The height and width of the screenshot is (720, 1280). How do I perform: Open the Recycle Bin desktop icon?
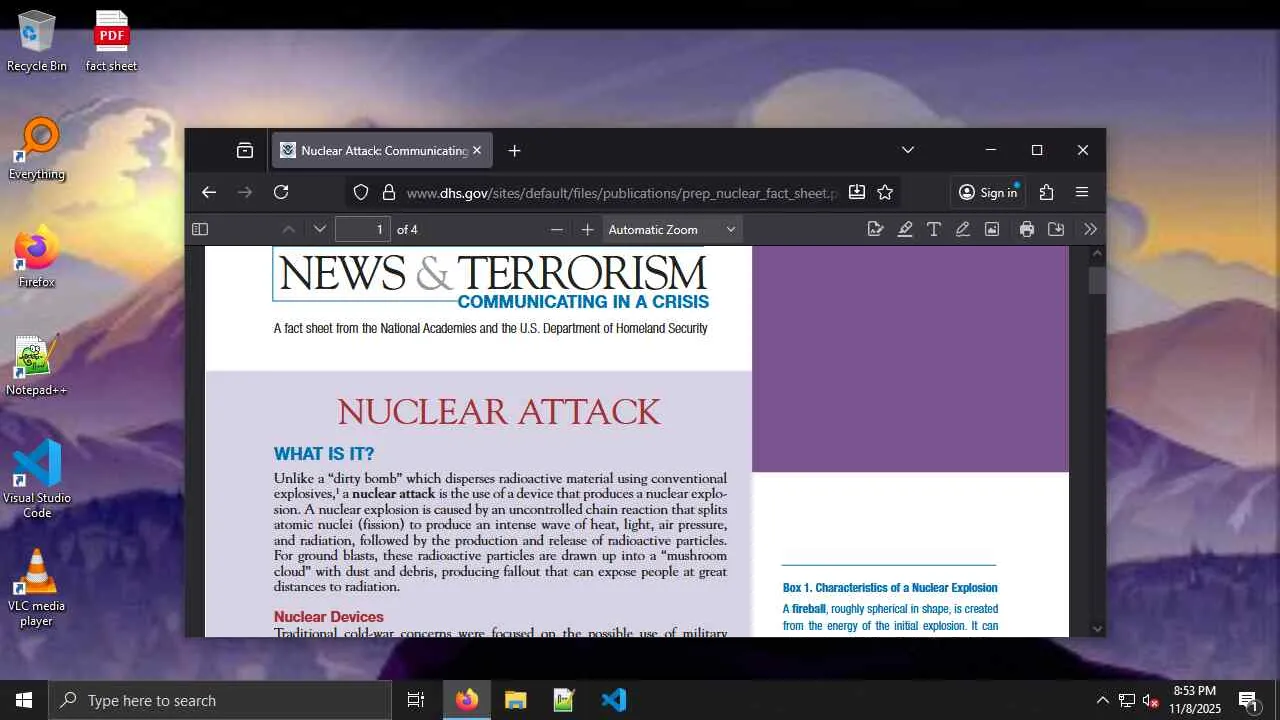tap(37, 41)
